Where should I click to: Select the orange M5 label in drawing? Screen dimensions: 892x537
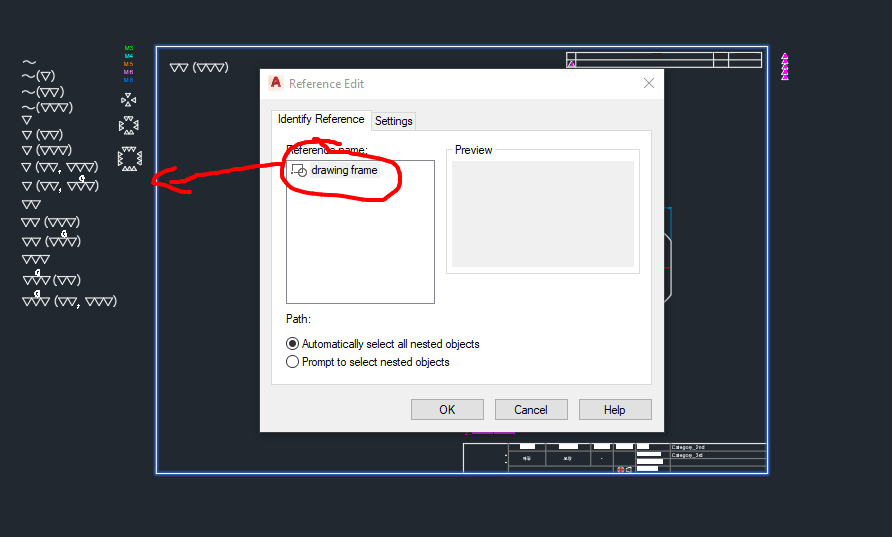129,64
